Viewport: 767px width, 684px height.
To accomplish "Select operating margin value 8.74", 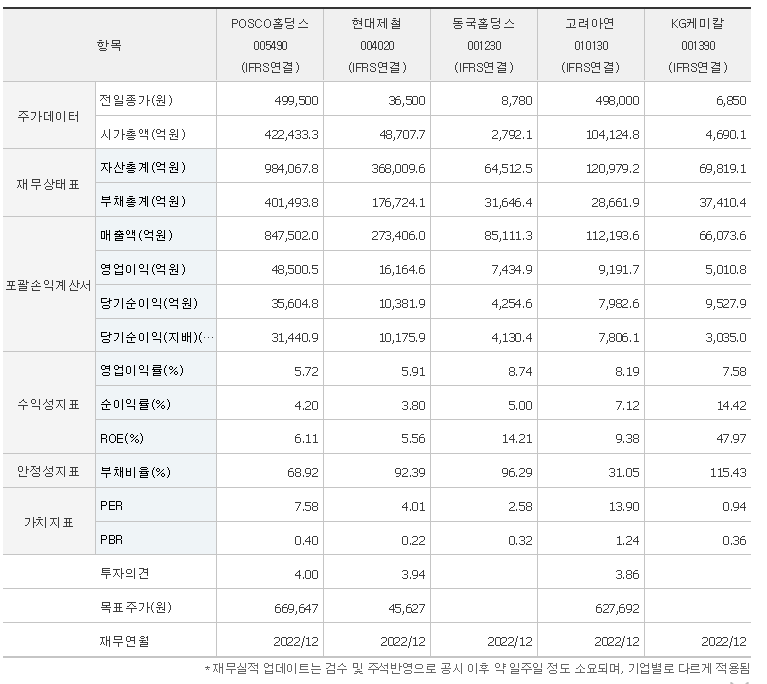I will 520,372.
